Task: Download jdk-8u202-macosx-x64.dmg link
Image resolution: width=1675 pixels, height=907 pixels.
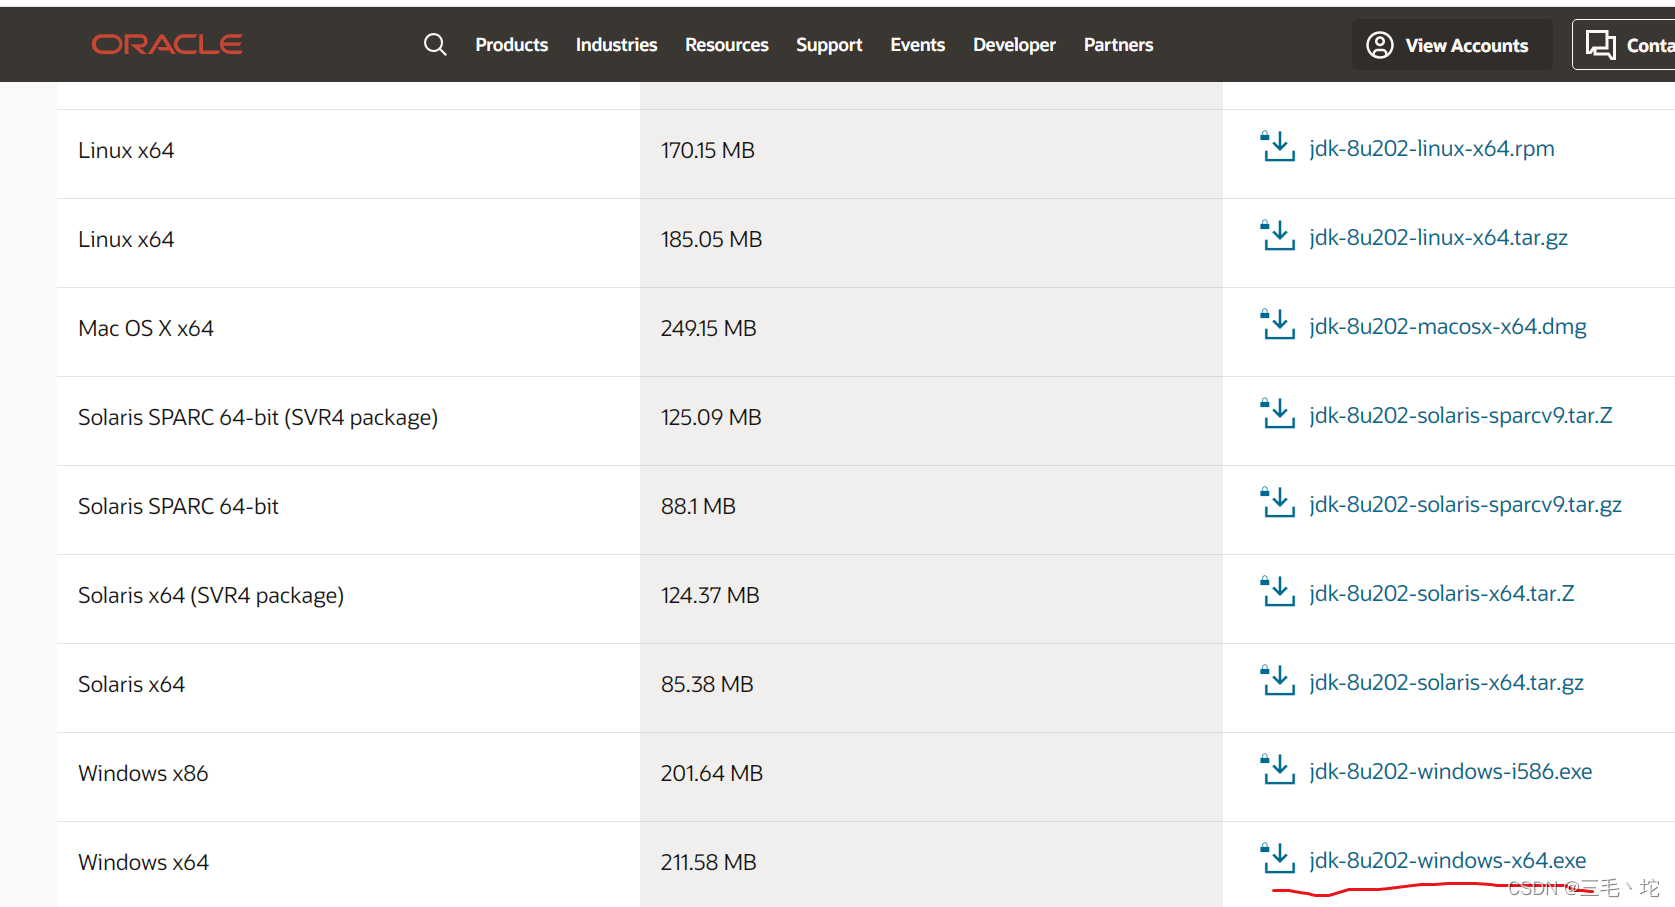Action: 1448,327
